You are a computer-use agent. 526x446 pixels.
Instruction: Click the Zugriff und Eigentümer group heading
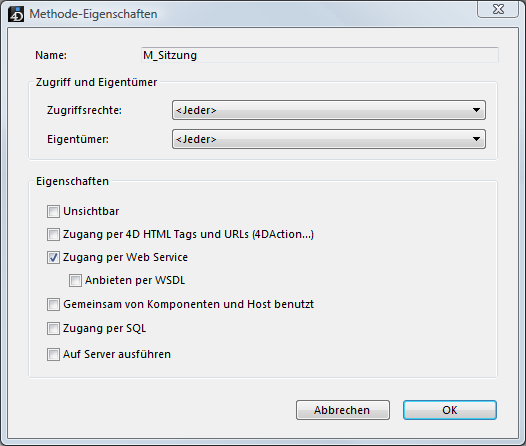[96, 82]
